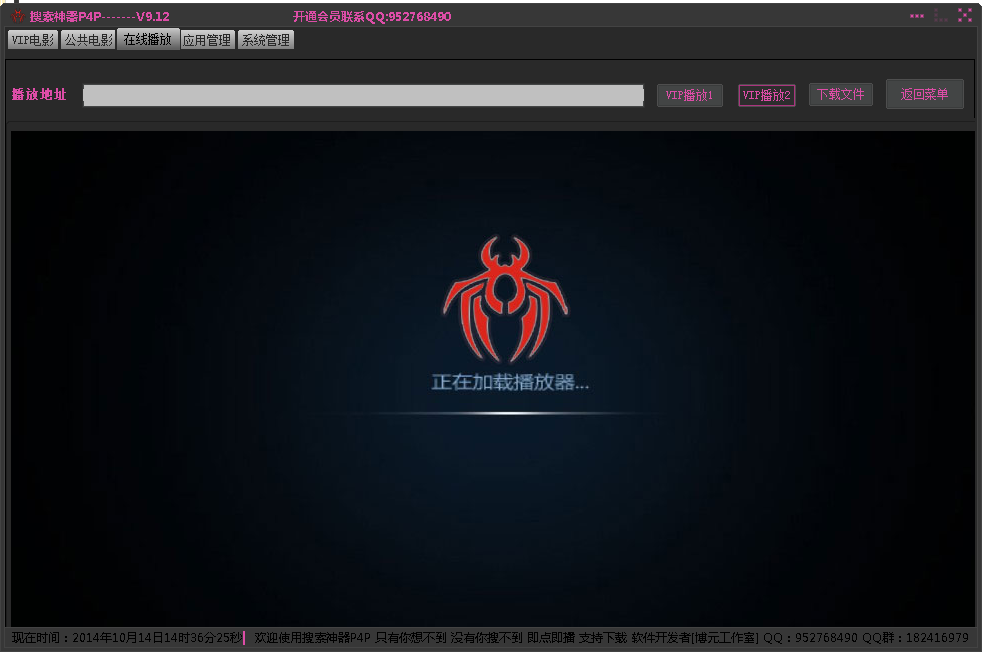Click the 正在加载播放器 loading text

click(510, 382)
